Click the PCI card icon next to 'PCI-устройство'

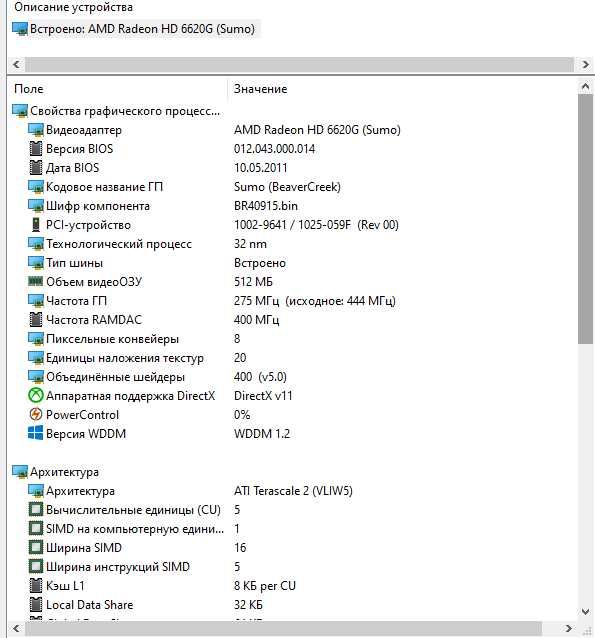pos(36,225)
